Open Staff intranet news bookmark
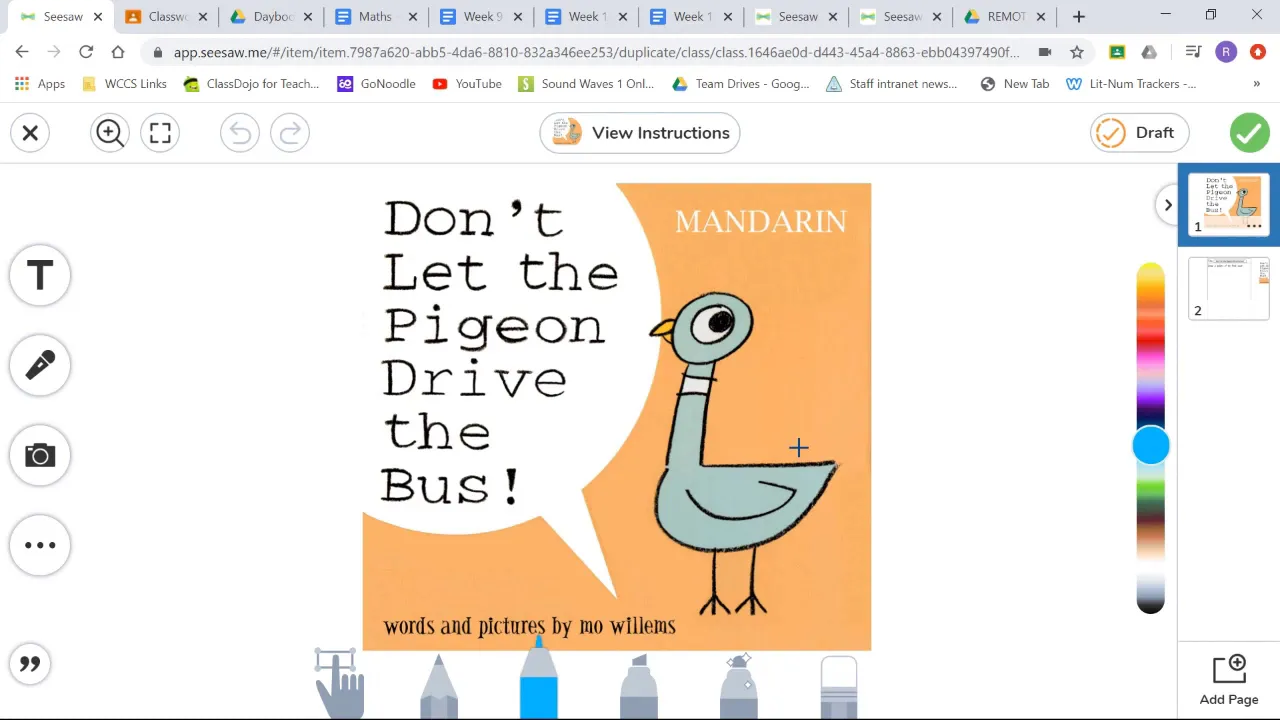 tap(892, 84)
